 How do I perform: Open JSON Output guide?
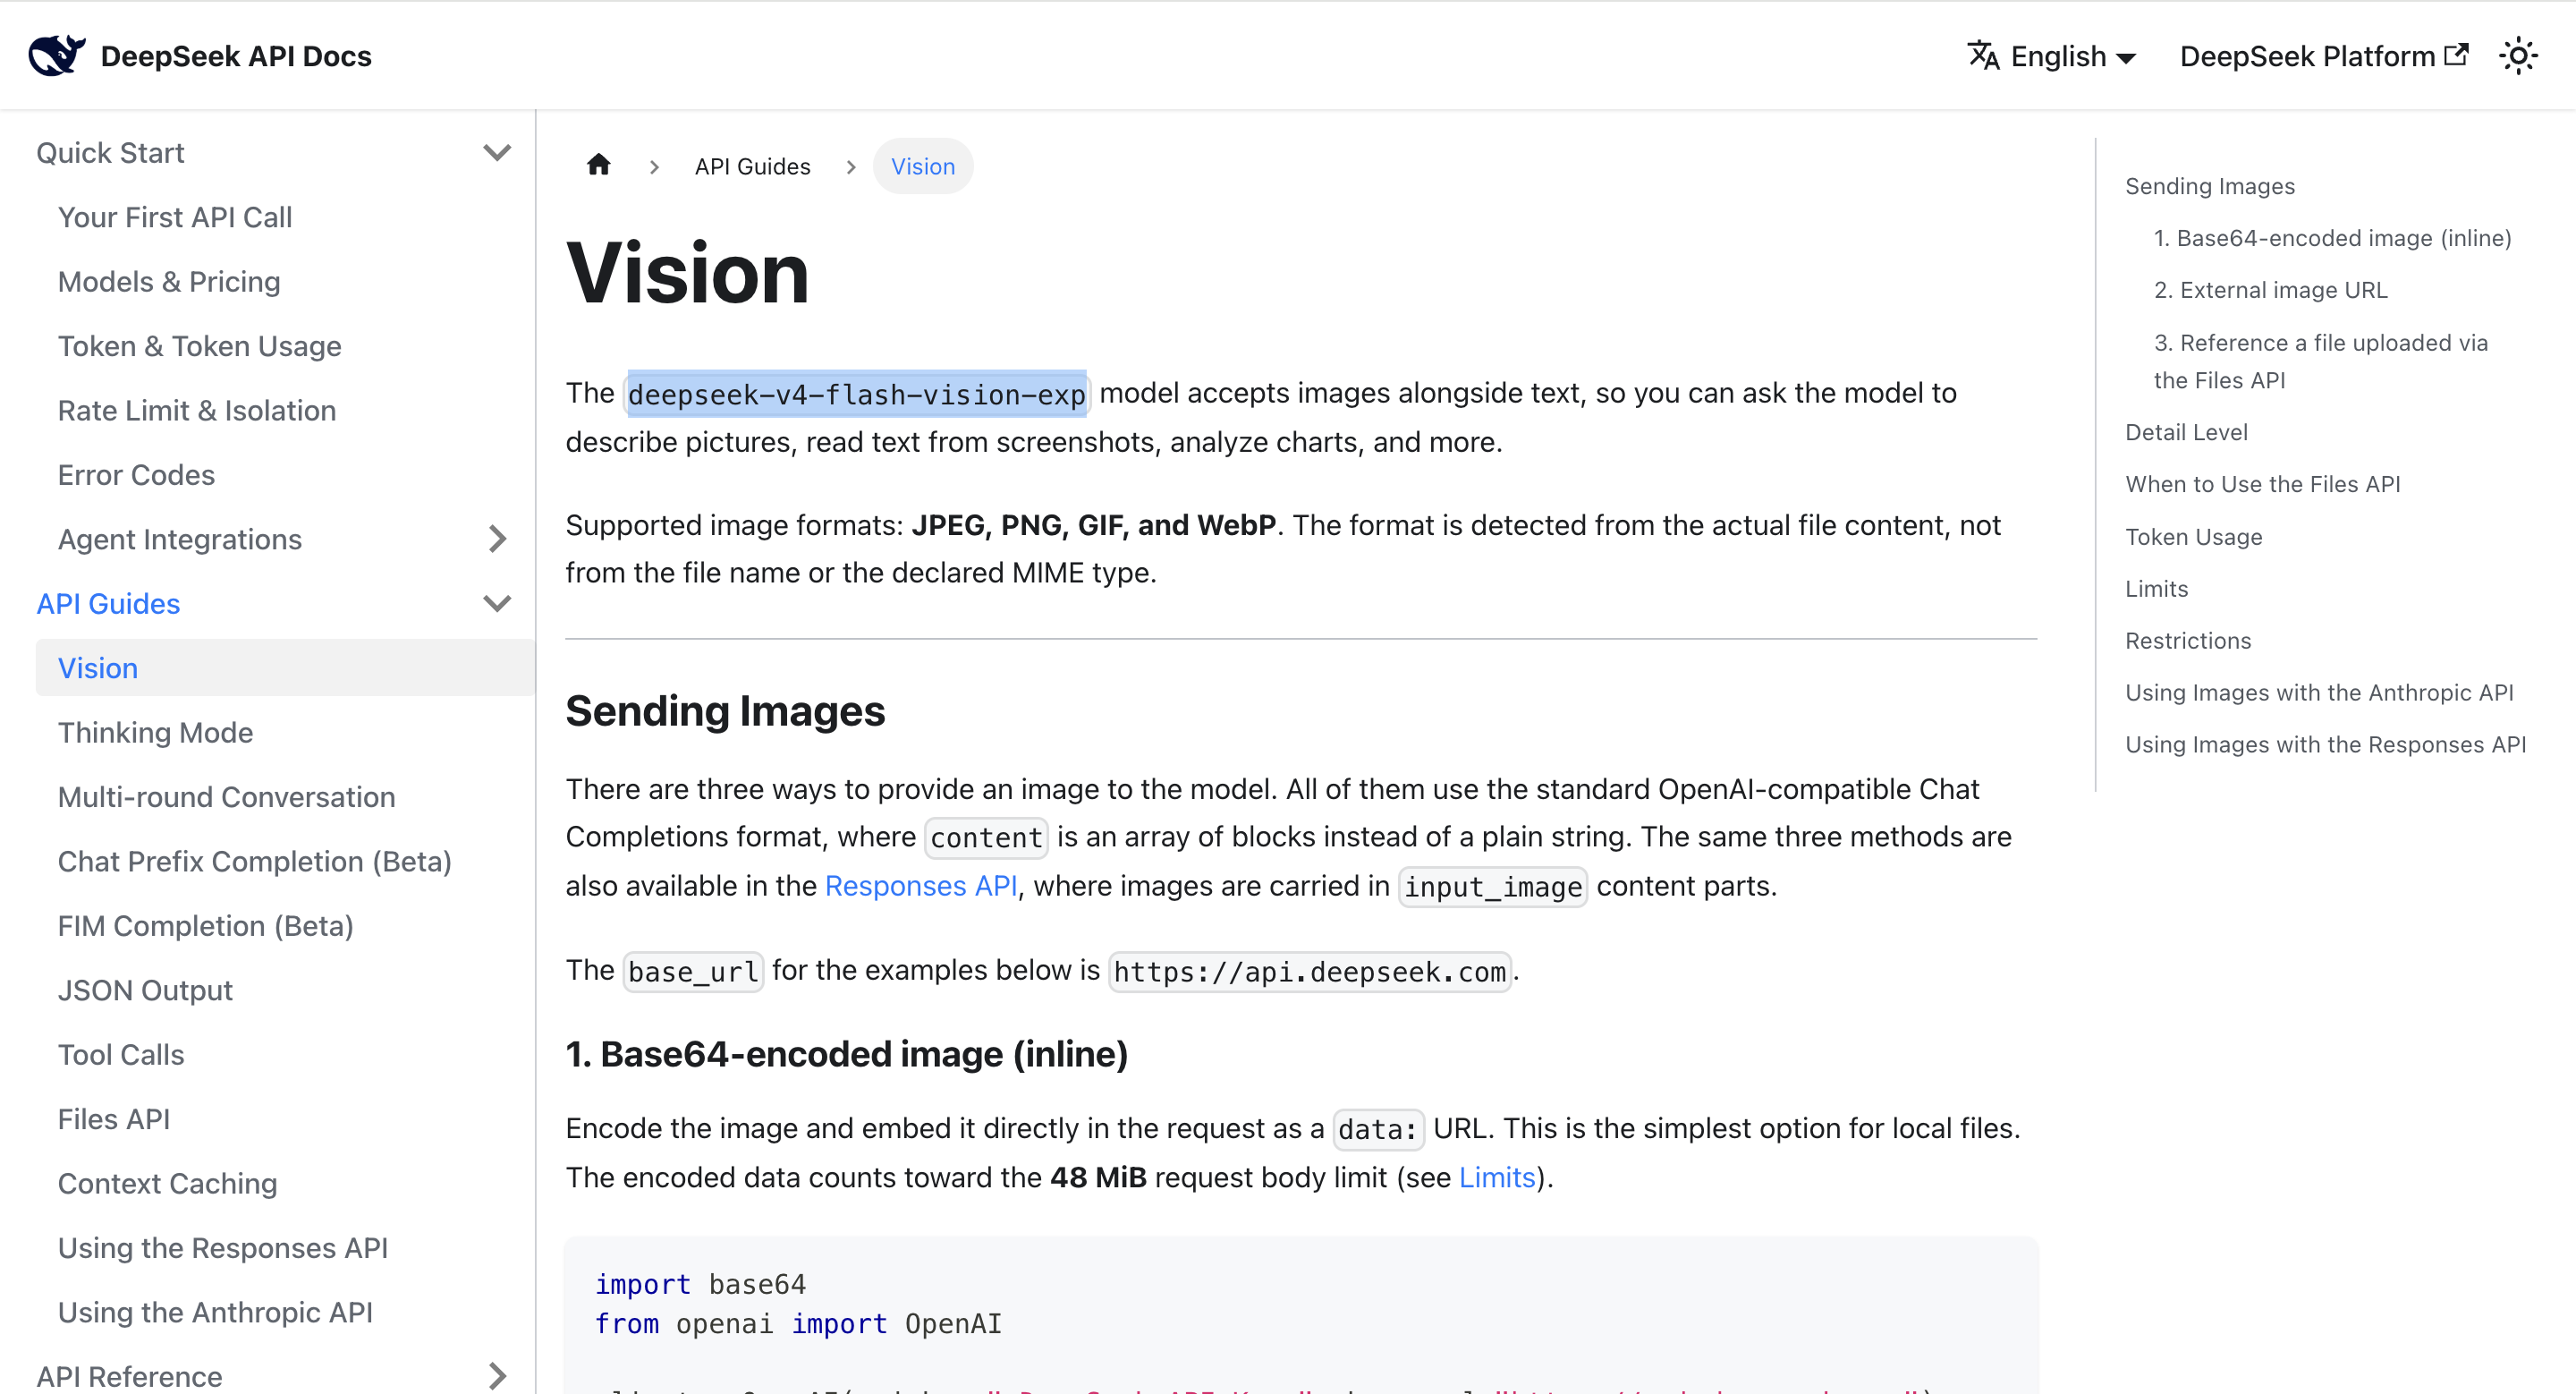pyautogui.click(x=145, y=990)
